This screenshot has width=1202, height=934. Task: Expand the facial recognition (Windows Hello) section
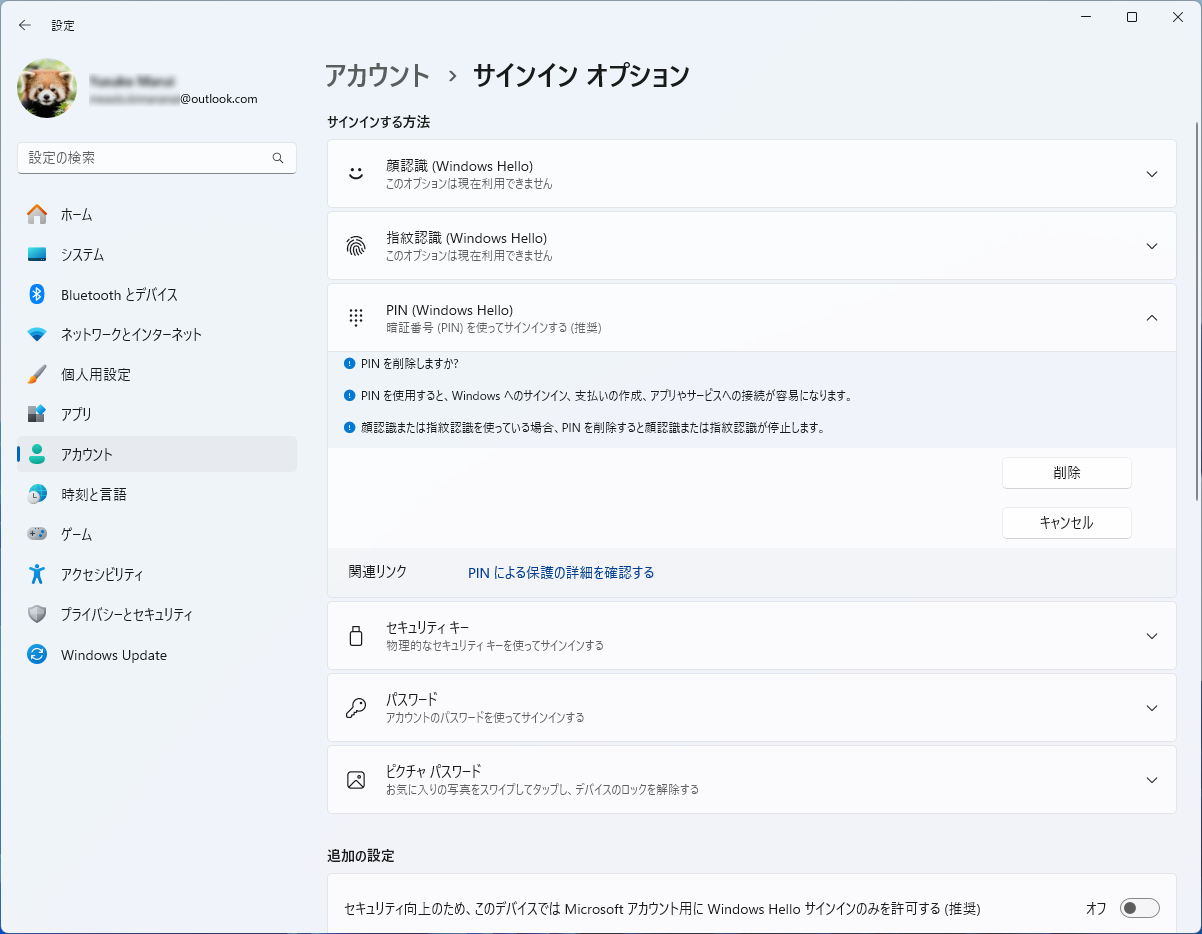coord(1151,174)
